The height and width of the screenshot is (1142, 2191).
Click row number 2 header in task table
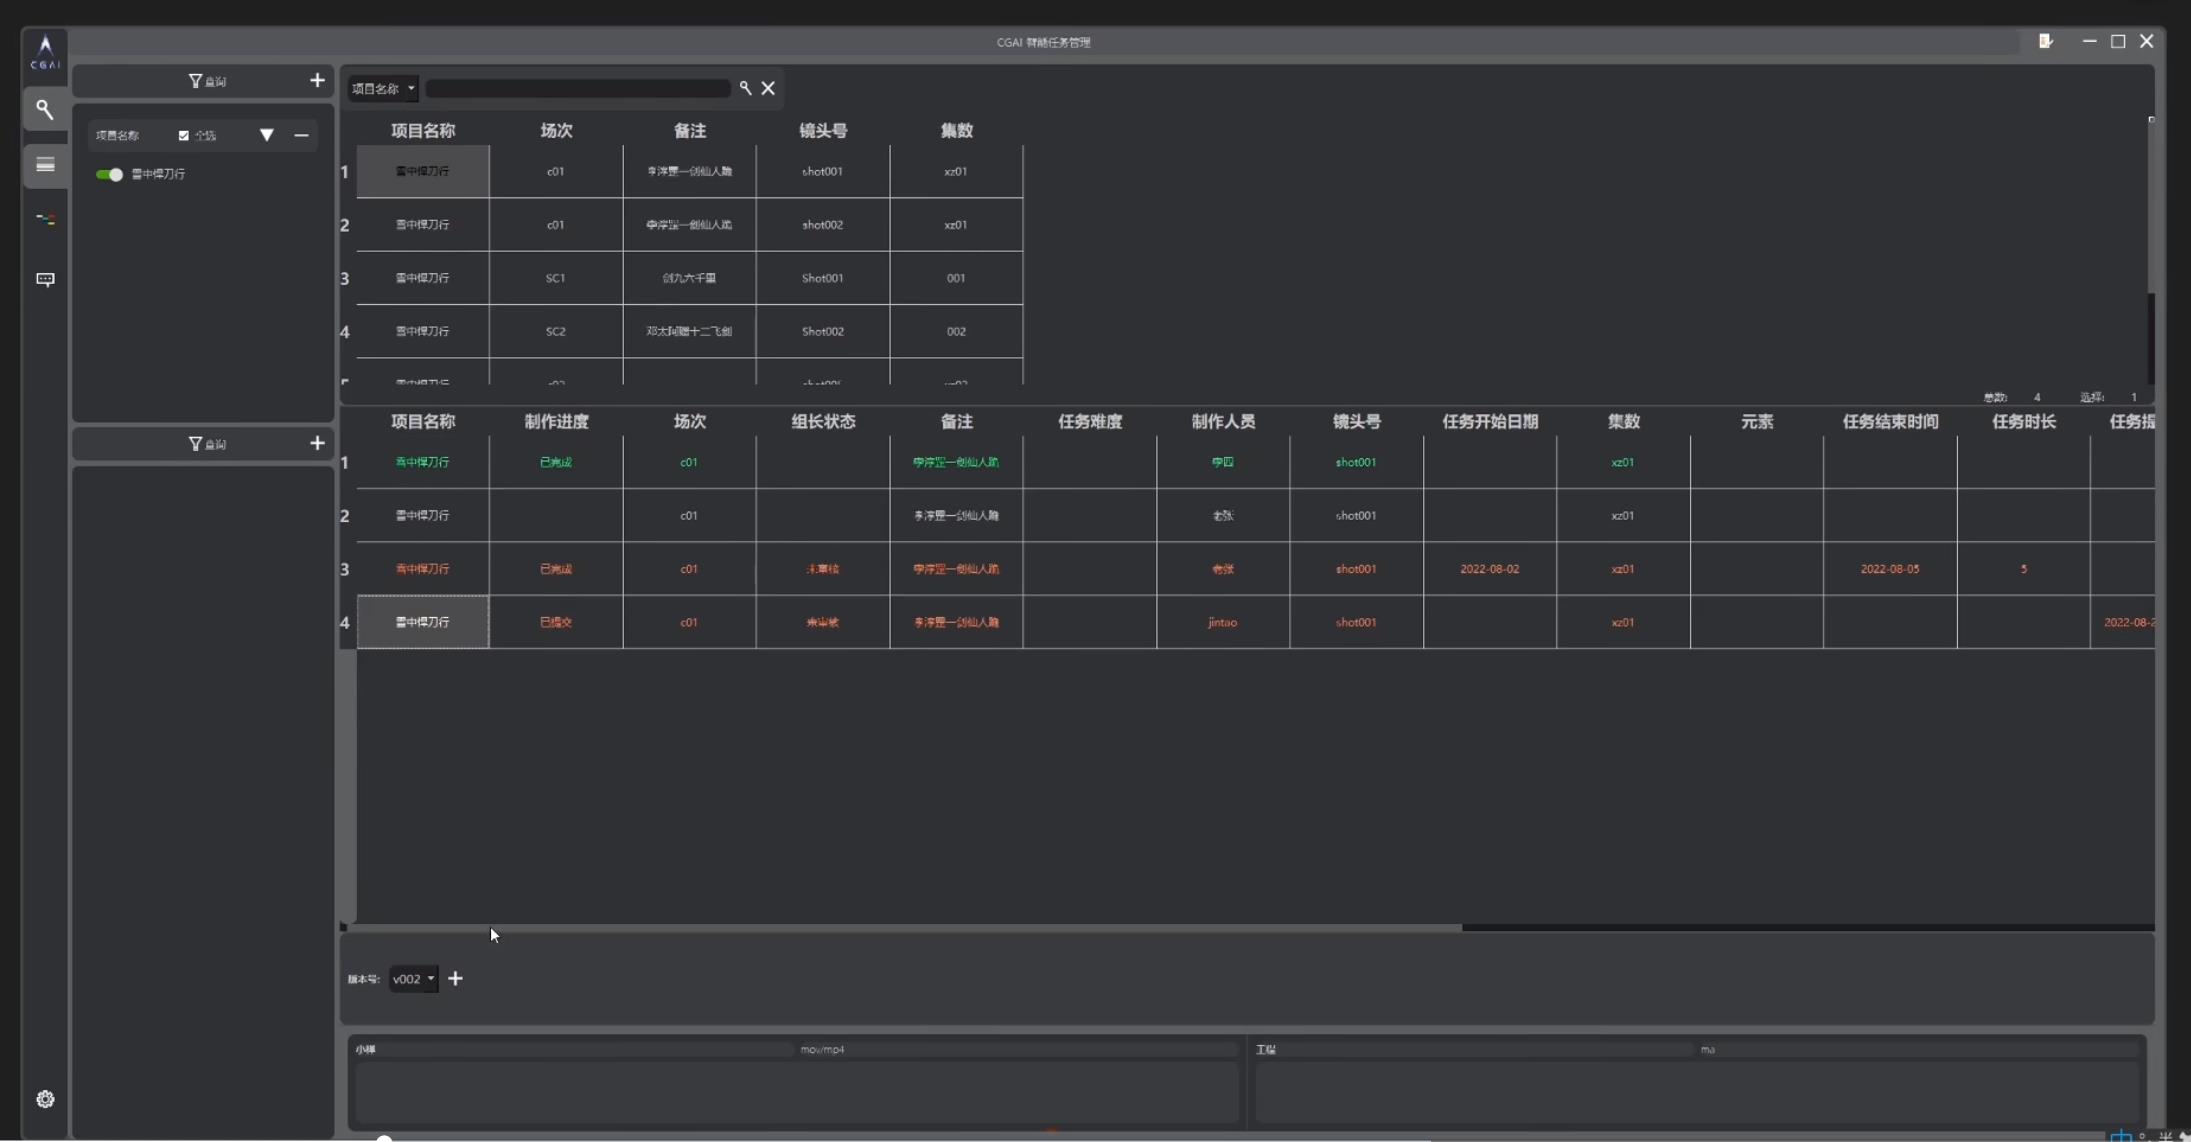click(x=345, y=516)
